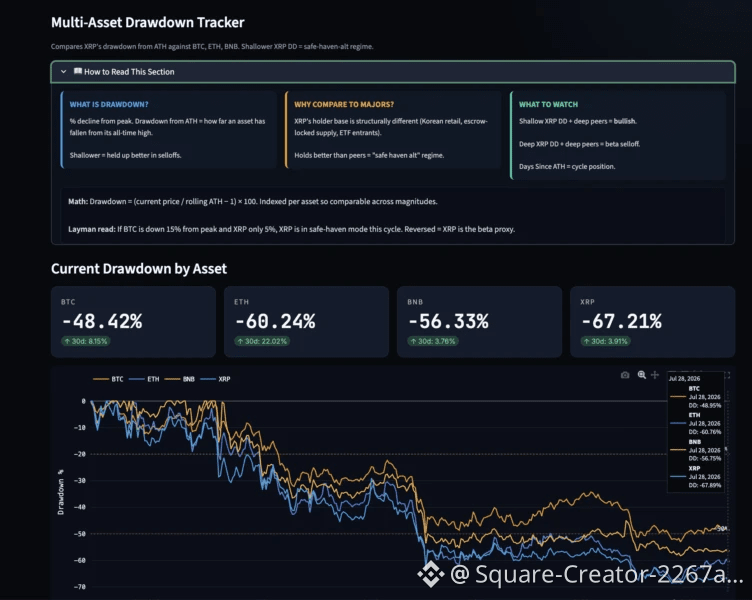Click the Jul 28, 2026 tooltip date header
This screenshot has height=600, width=752.
(x=684, y=378)
